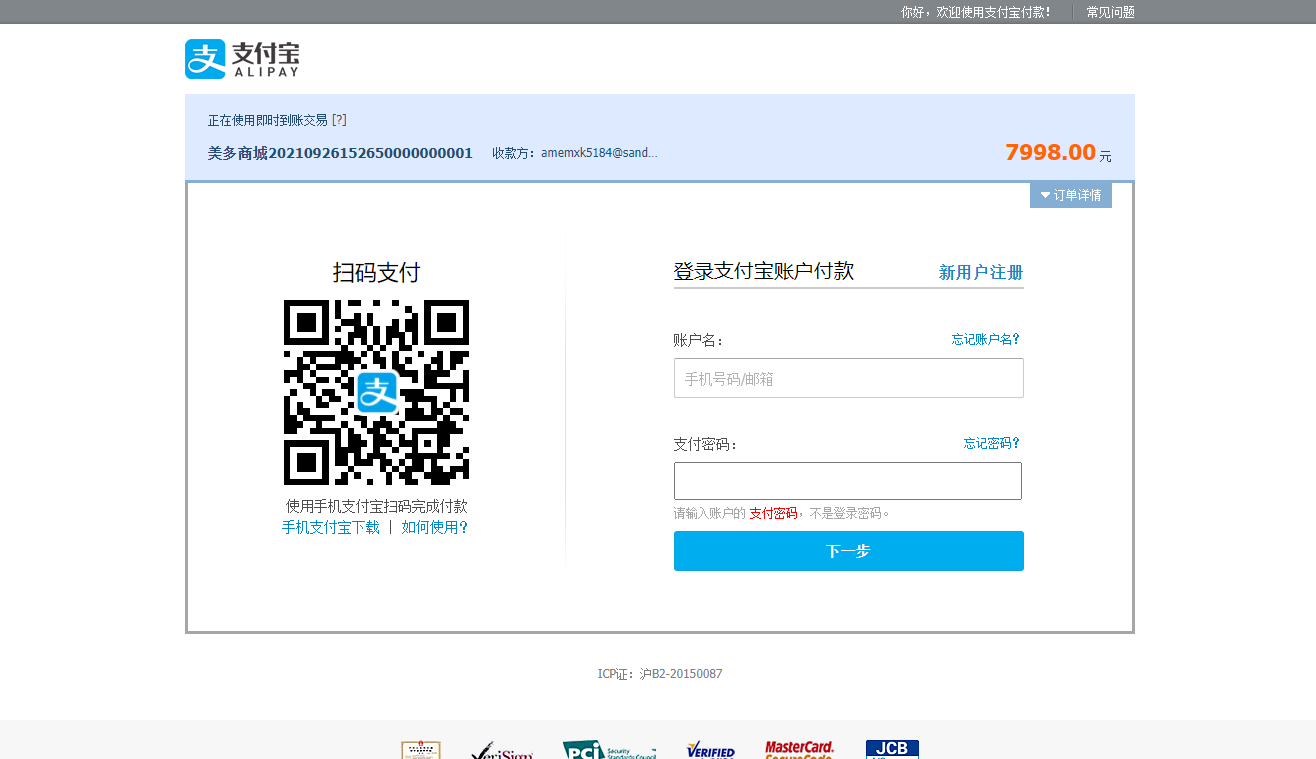
Task: Click the truncated payee email amemxk5184@sand...
Action: [x=599, y=152]
